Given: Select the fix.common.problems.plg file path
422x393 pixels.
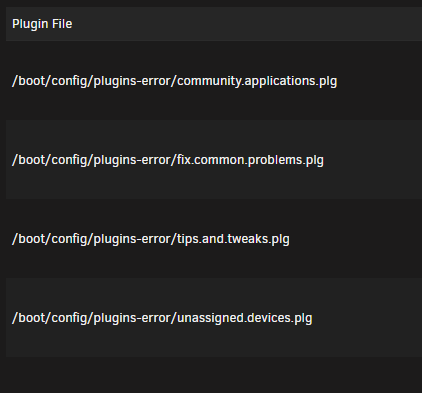Looking at the screenshot, I should click(168, 160).
